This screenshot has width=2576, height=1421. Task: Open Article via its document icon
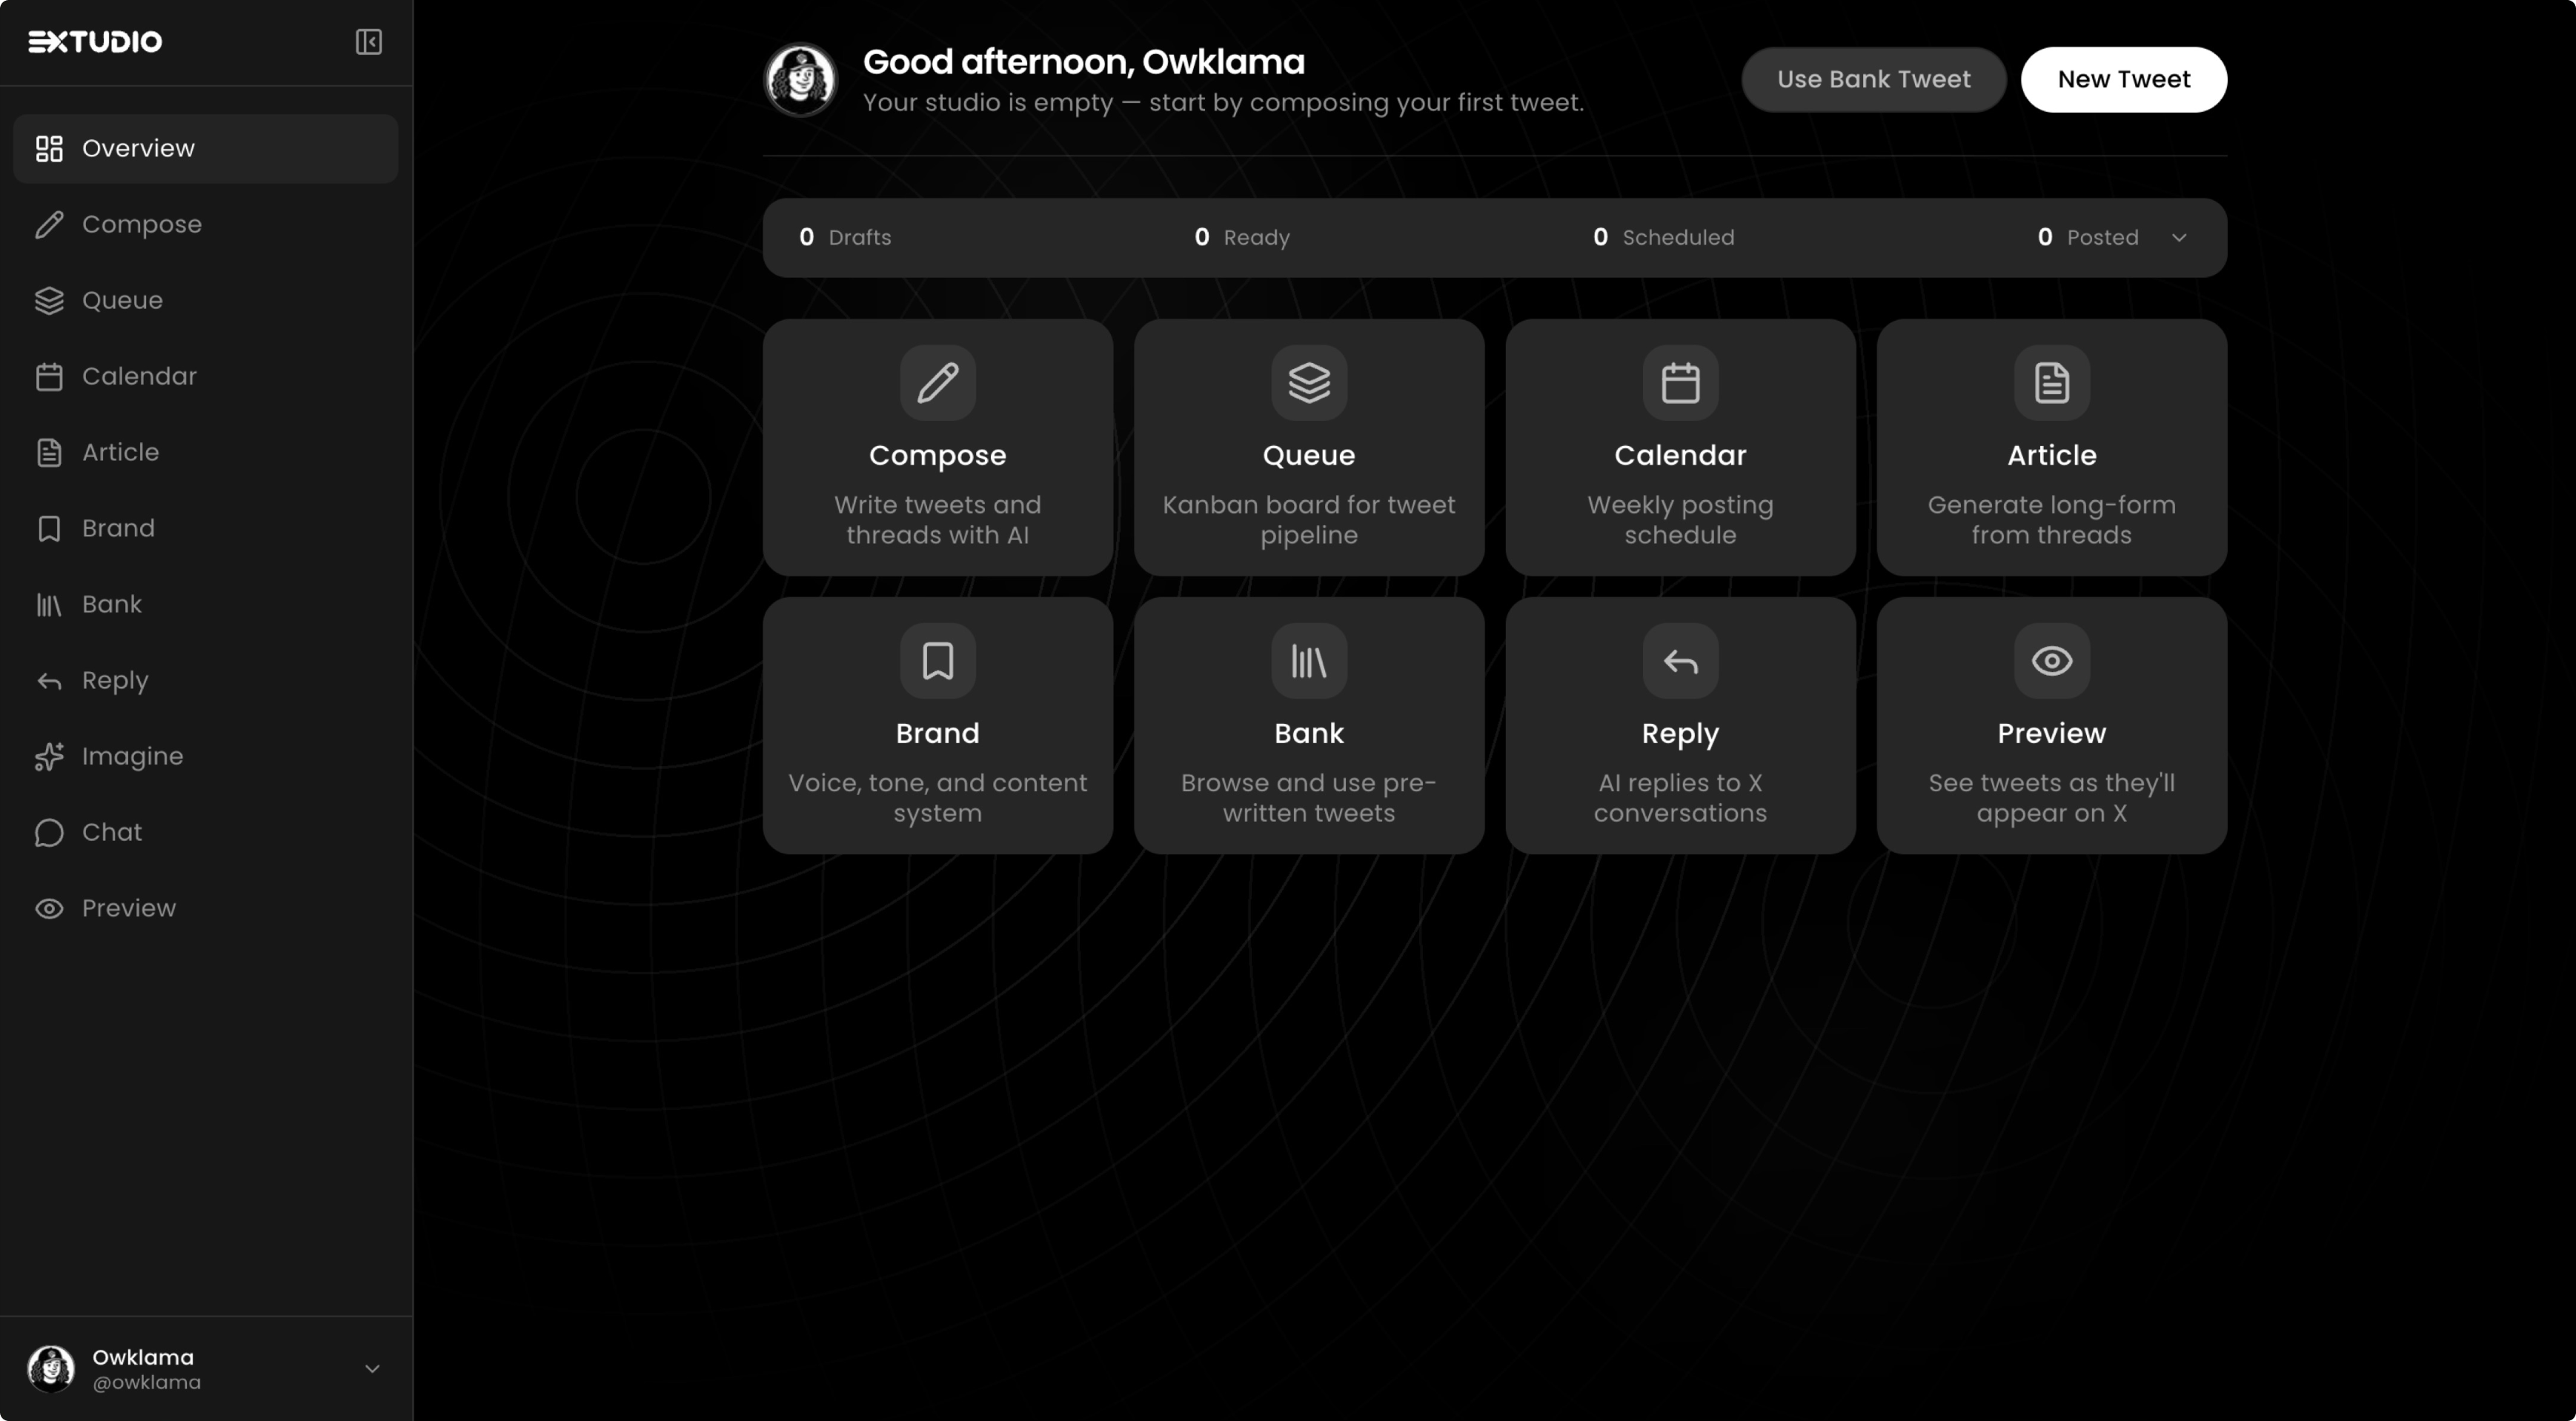[x=50, y=452]
